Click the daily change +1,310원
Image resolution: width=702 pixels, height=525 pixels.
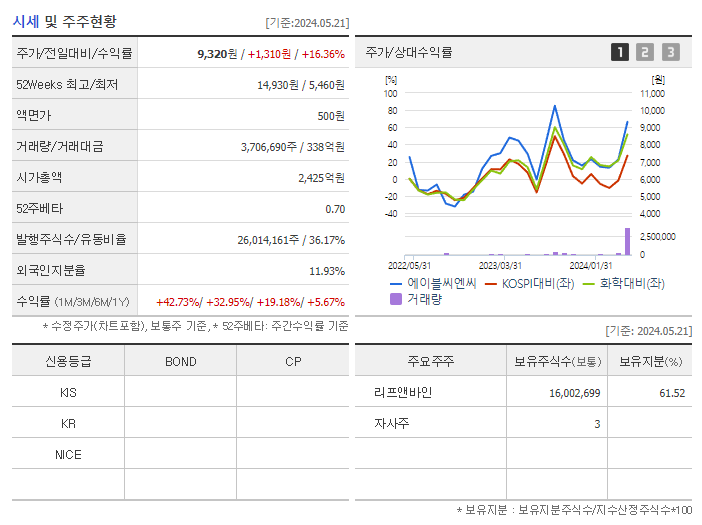click(270, 54)
